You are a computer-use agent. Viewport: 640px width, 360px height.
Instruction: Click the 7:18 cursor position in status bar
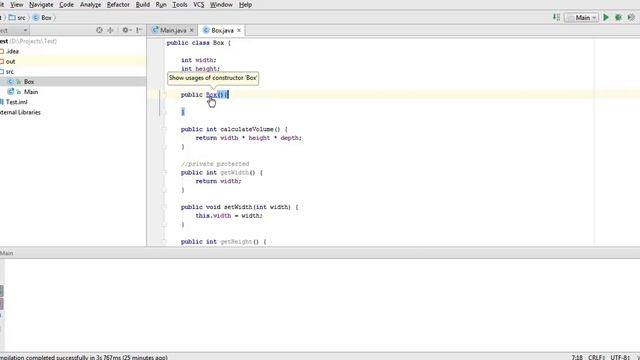[x=577, y=357]
